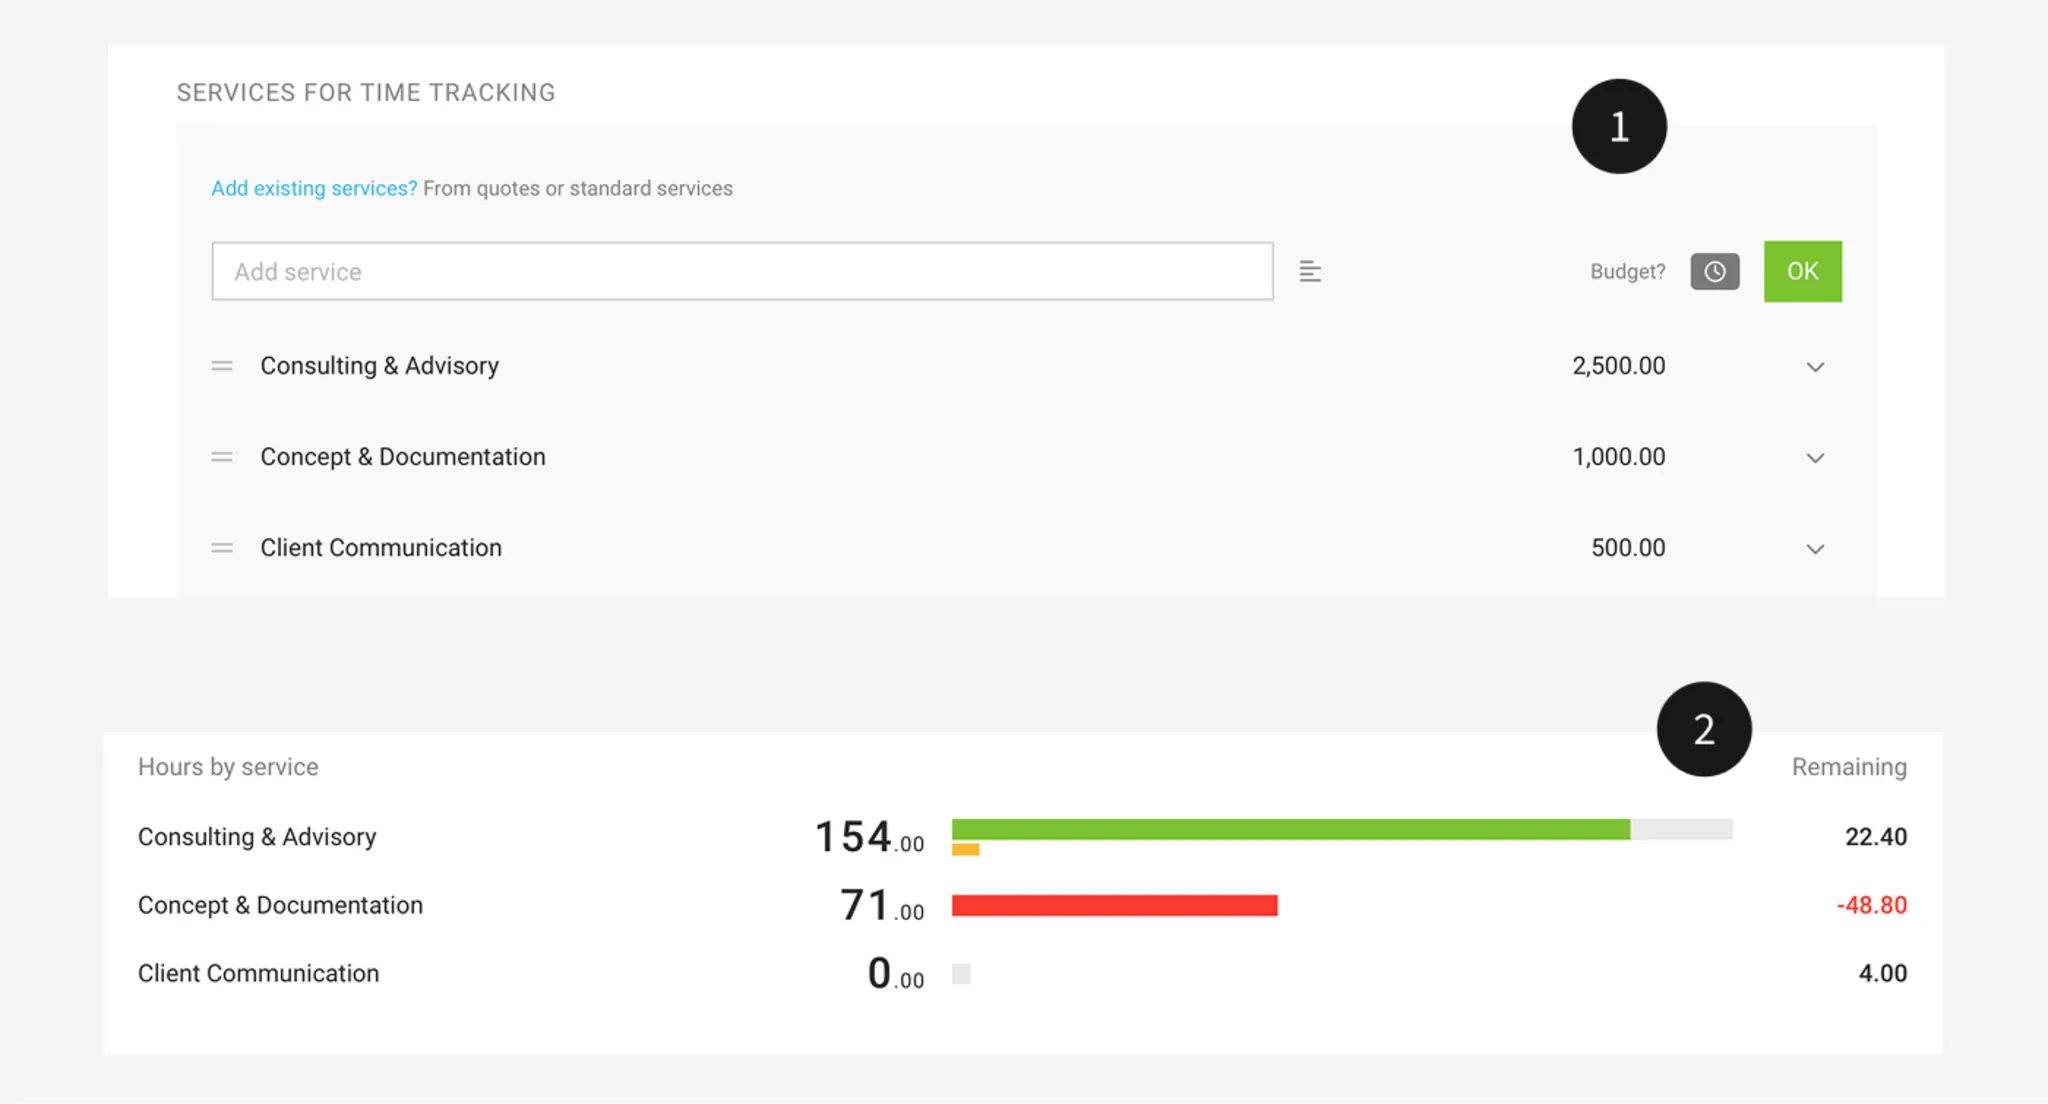Select Concept & Documentation in the services list
Image resolution: width=2048 pixels, height=1104 pixels.
click(403, 457)
